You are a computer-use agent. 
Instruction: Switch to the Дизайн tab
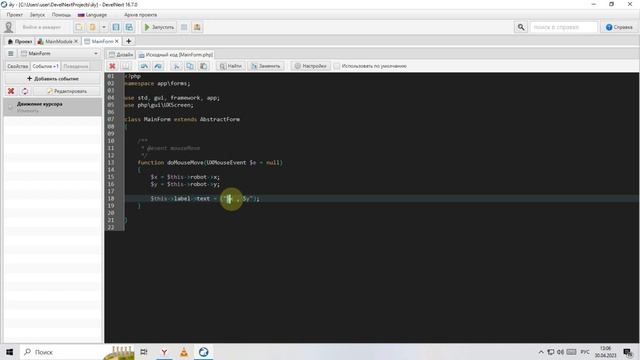(121, 55)
